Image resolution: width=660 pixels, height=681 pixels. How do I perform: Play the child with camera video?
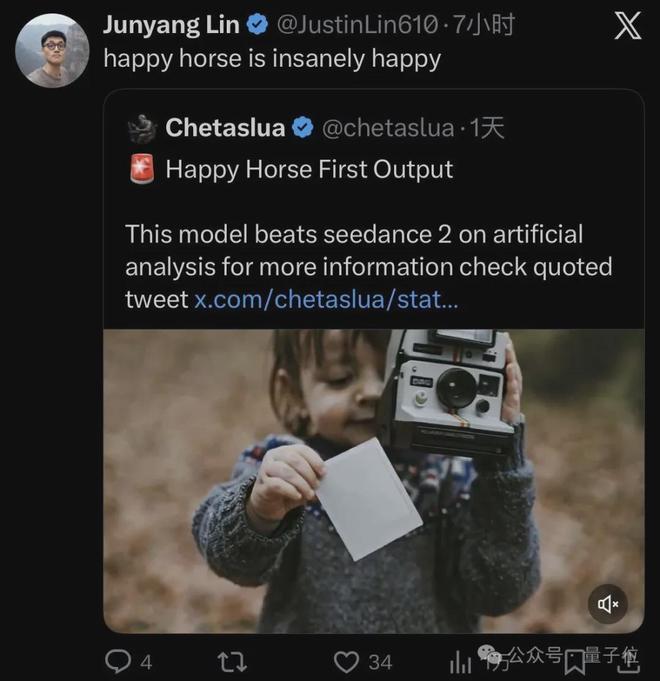373,480
